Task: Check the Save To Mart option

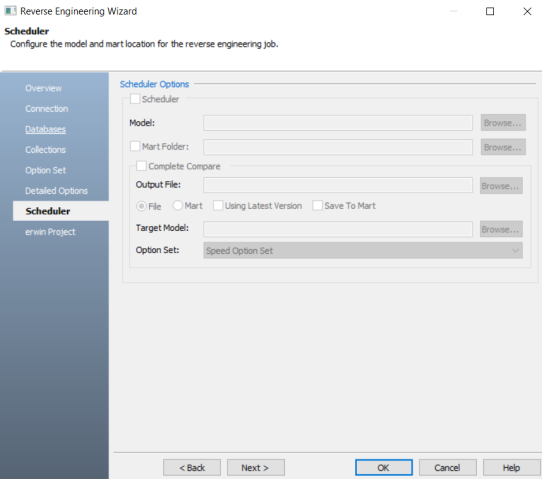Action: click(x=317, y=206)
